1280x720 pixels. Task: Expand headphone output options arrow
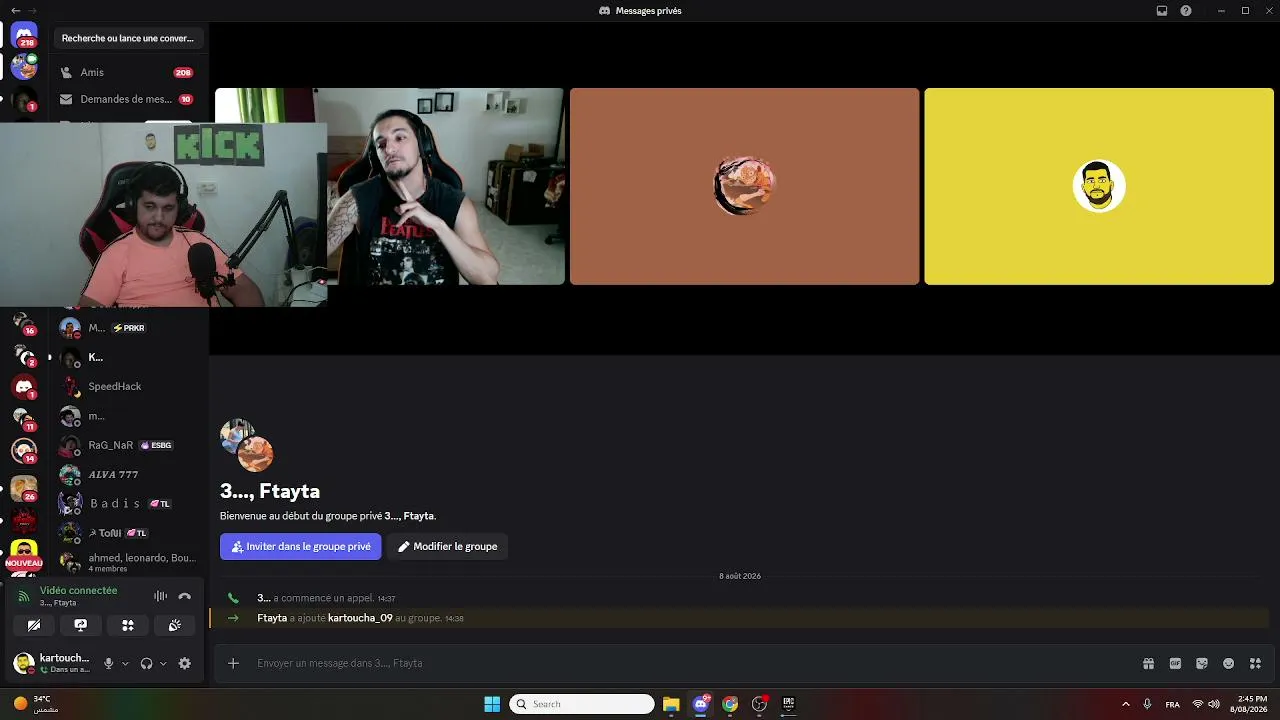point(163,663)
